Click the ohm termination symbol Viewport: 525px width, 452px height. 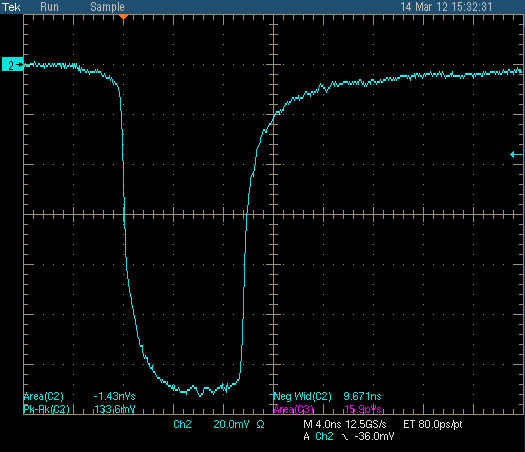point(260,425)
